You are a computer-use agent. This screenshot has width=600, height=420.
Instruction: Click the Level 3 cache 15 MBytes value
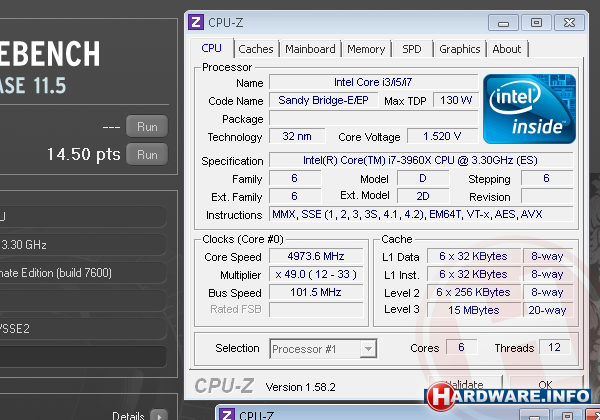click(474, 310)
